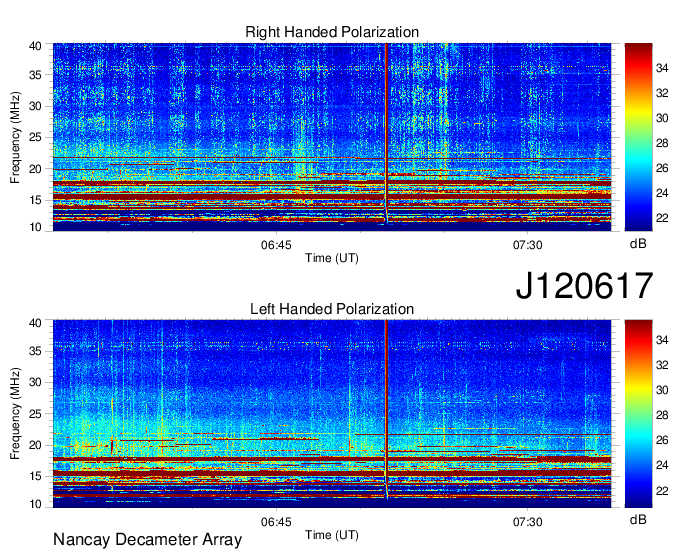Click the 'Right Handed Polarization' title

(332, 32)
